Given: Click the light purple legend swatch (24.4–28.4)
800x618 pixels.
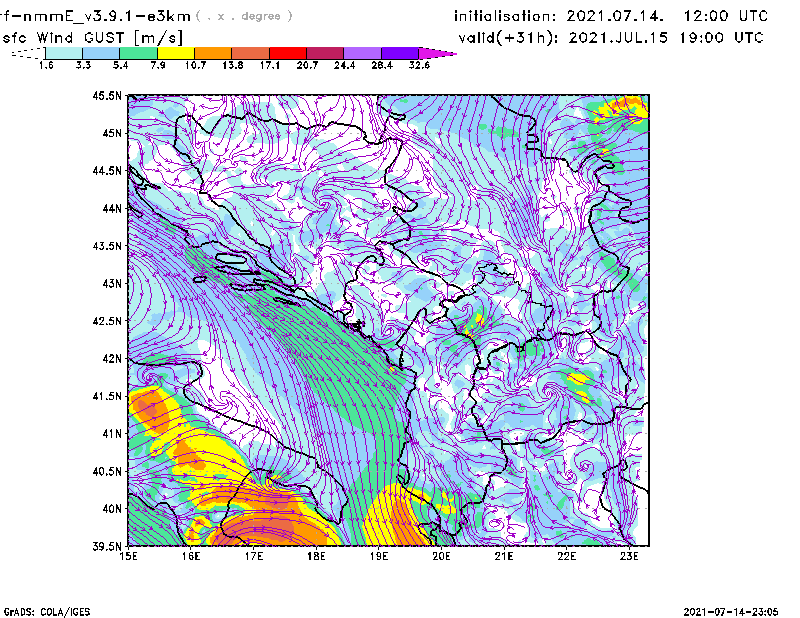Looking at the screenshot, I should coord(362,53).
